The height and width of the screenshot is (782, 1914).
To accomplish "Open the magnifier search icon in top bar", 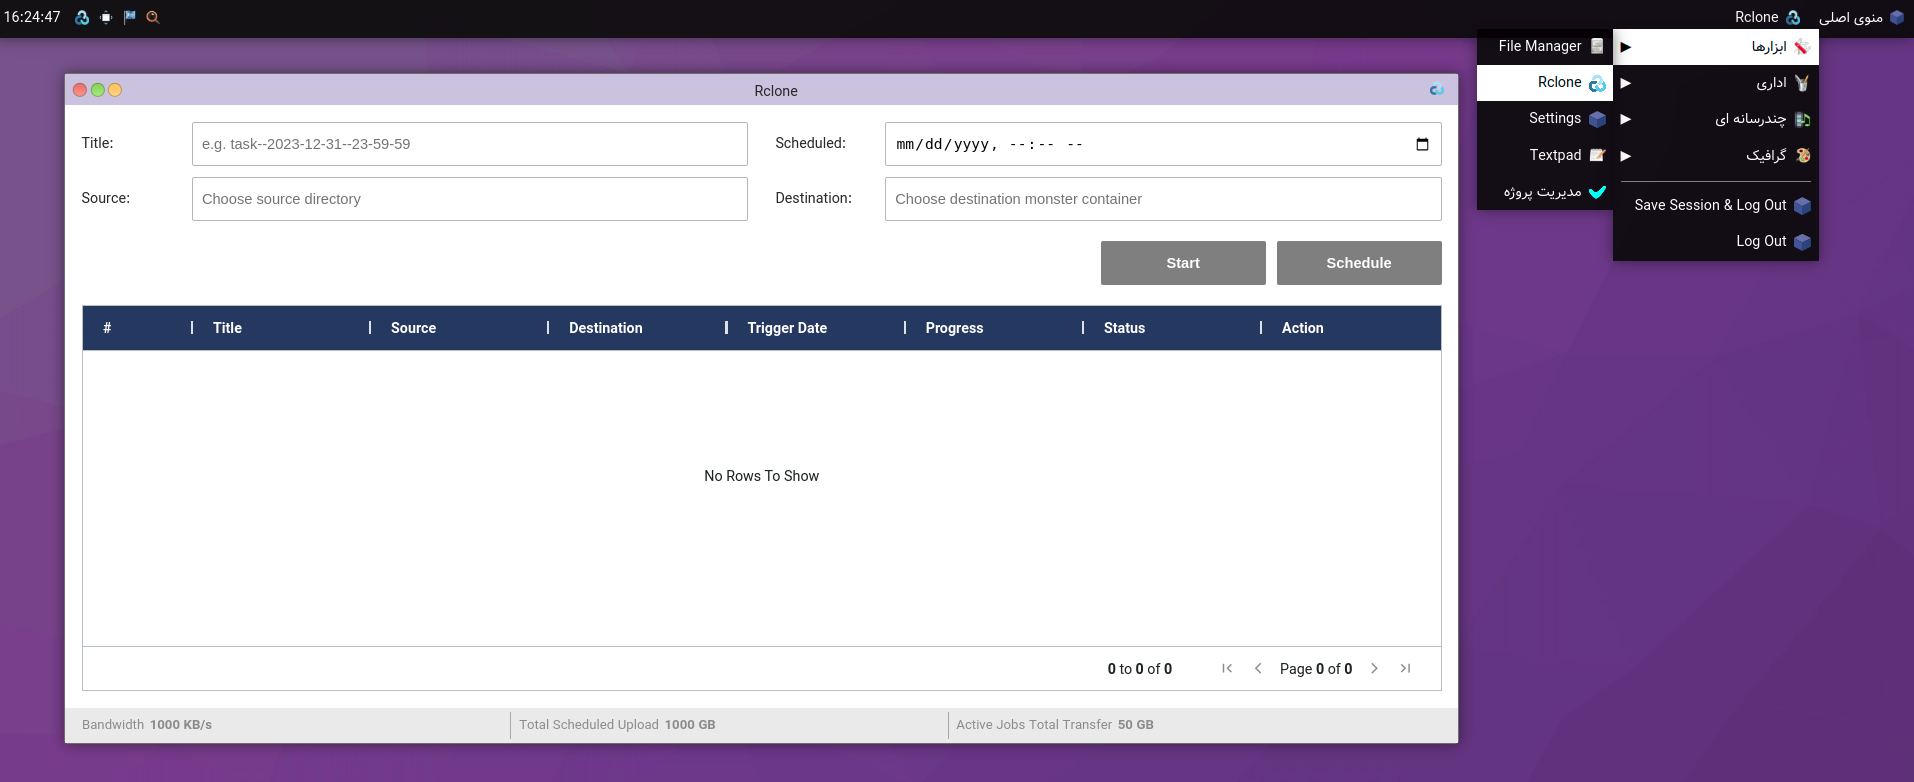I will point(153,17).
